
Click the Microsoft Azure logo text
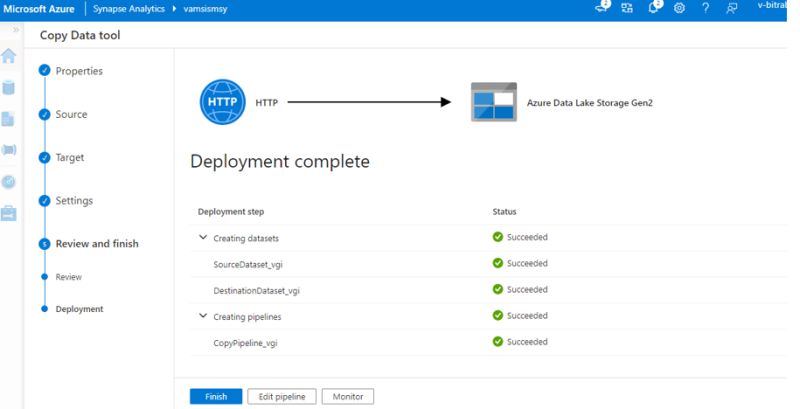39,9
